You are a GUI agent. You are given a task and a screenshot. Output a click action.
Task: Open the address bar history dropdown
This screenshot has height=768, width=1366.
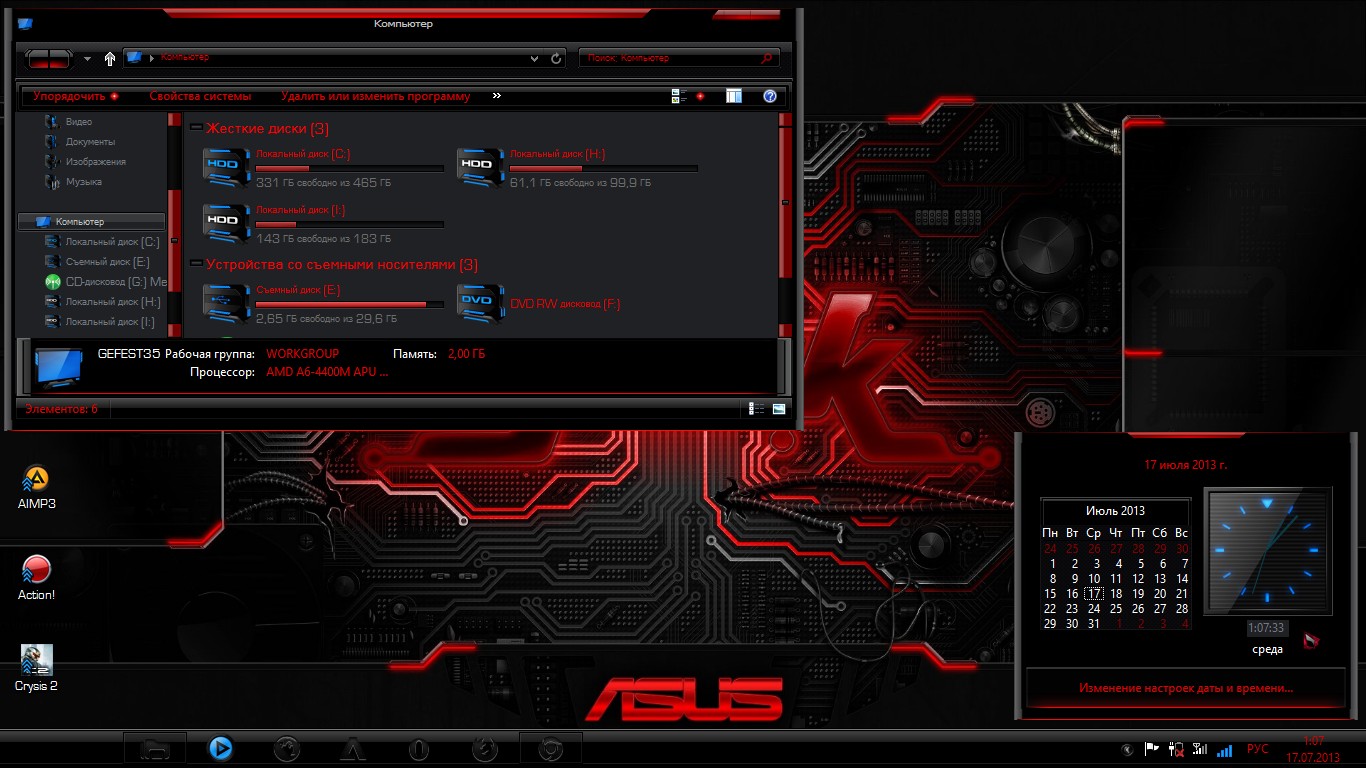[535, 59]
